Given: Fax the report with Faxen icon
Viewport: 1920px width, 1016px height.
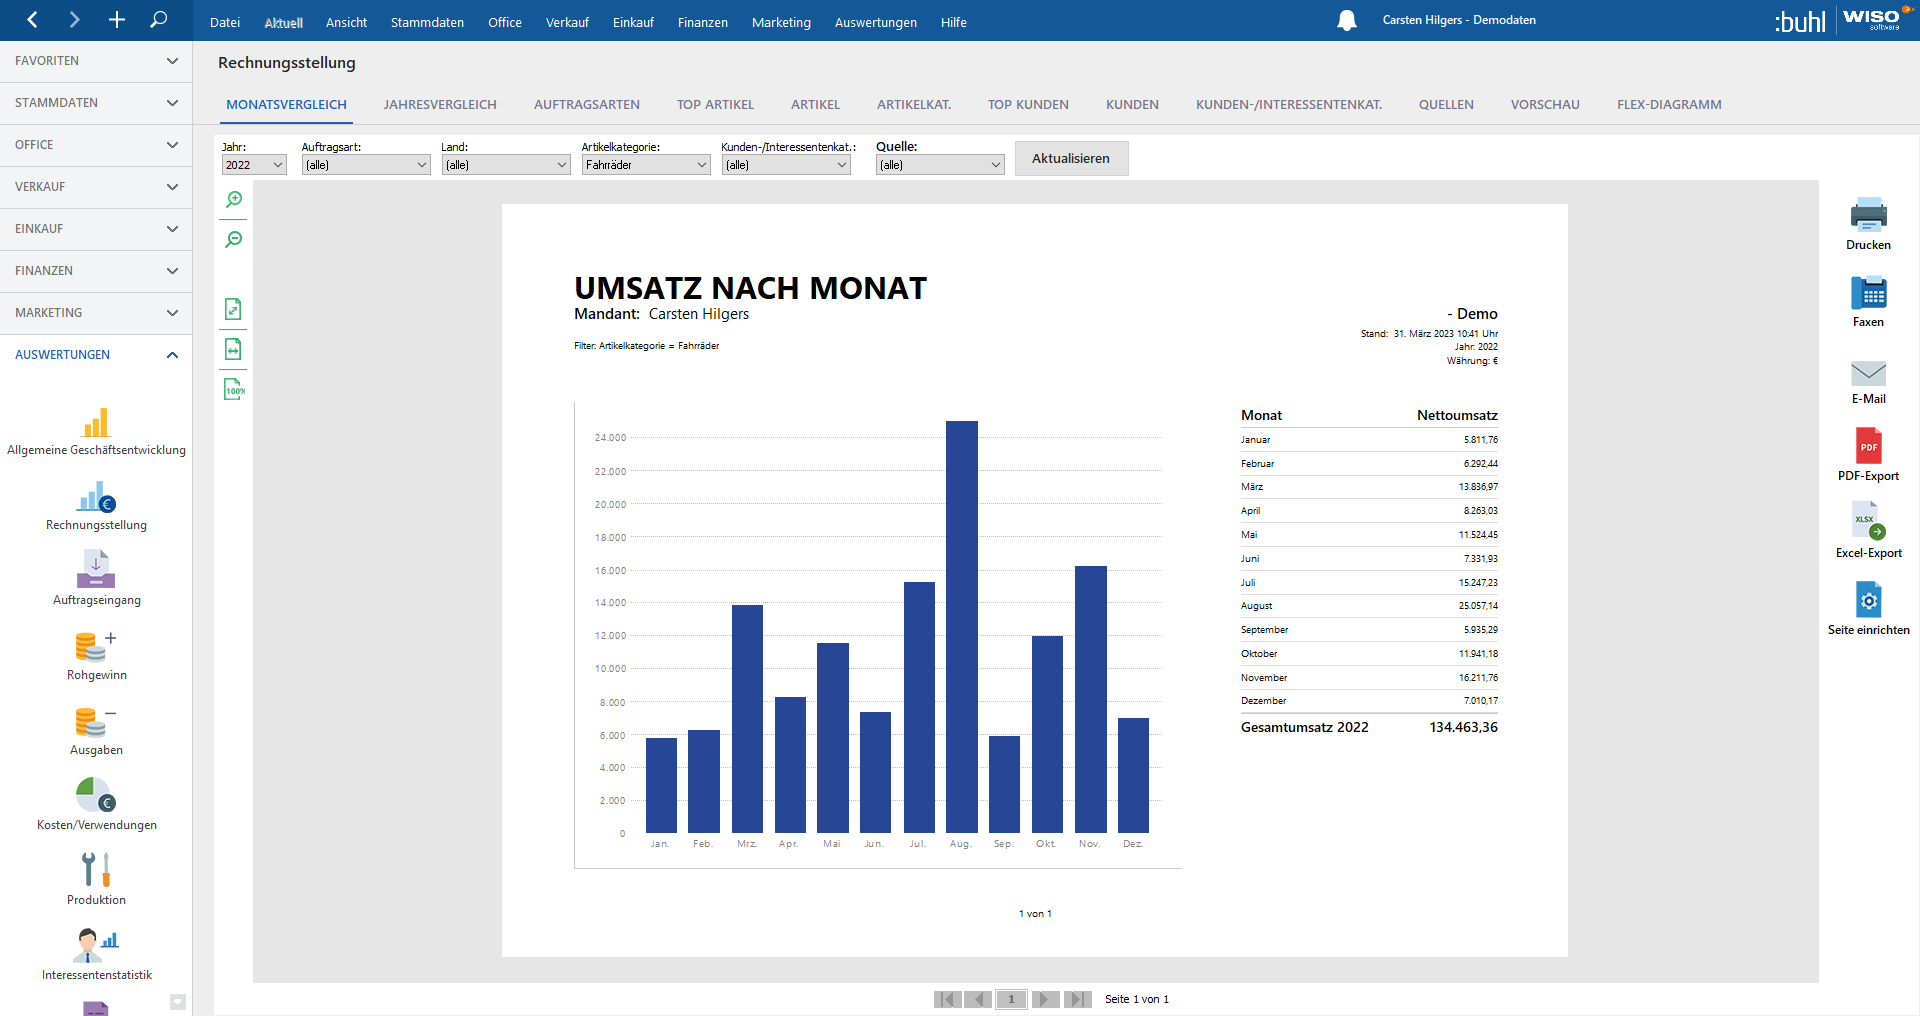Looking at the screenshot, I should (x=1867, y=294).
